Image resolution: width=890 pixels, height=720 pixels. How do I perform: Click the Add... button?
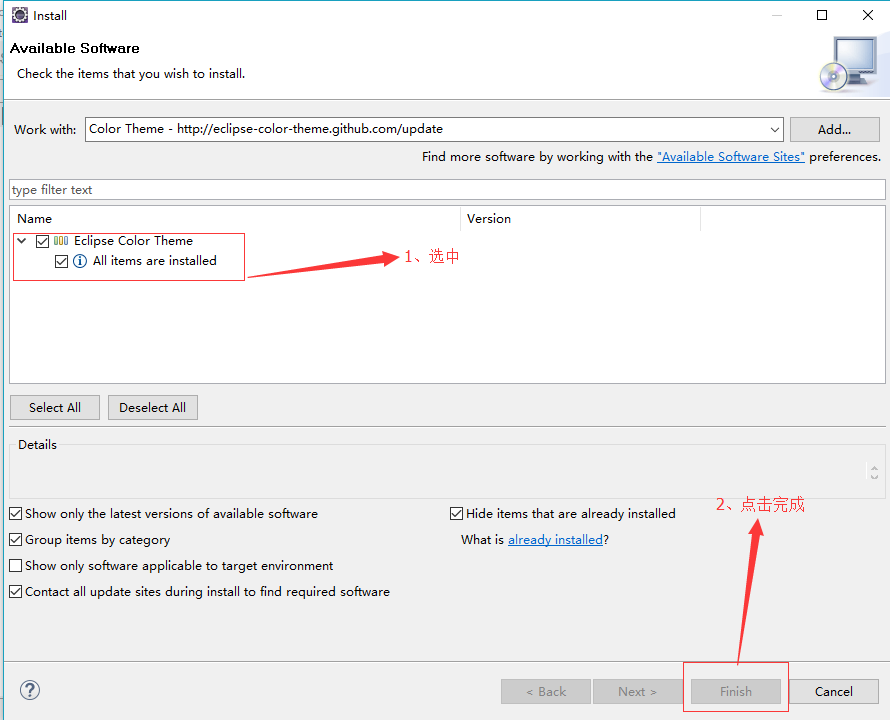click(834, 129)
